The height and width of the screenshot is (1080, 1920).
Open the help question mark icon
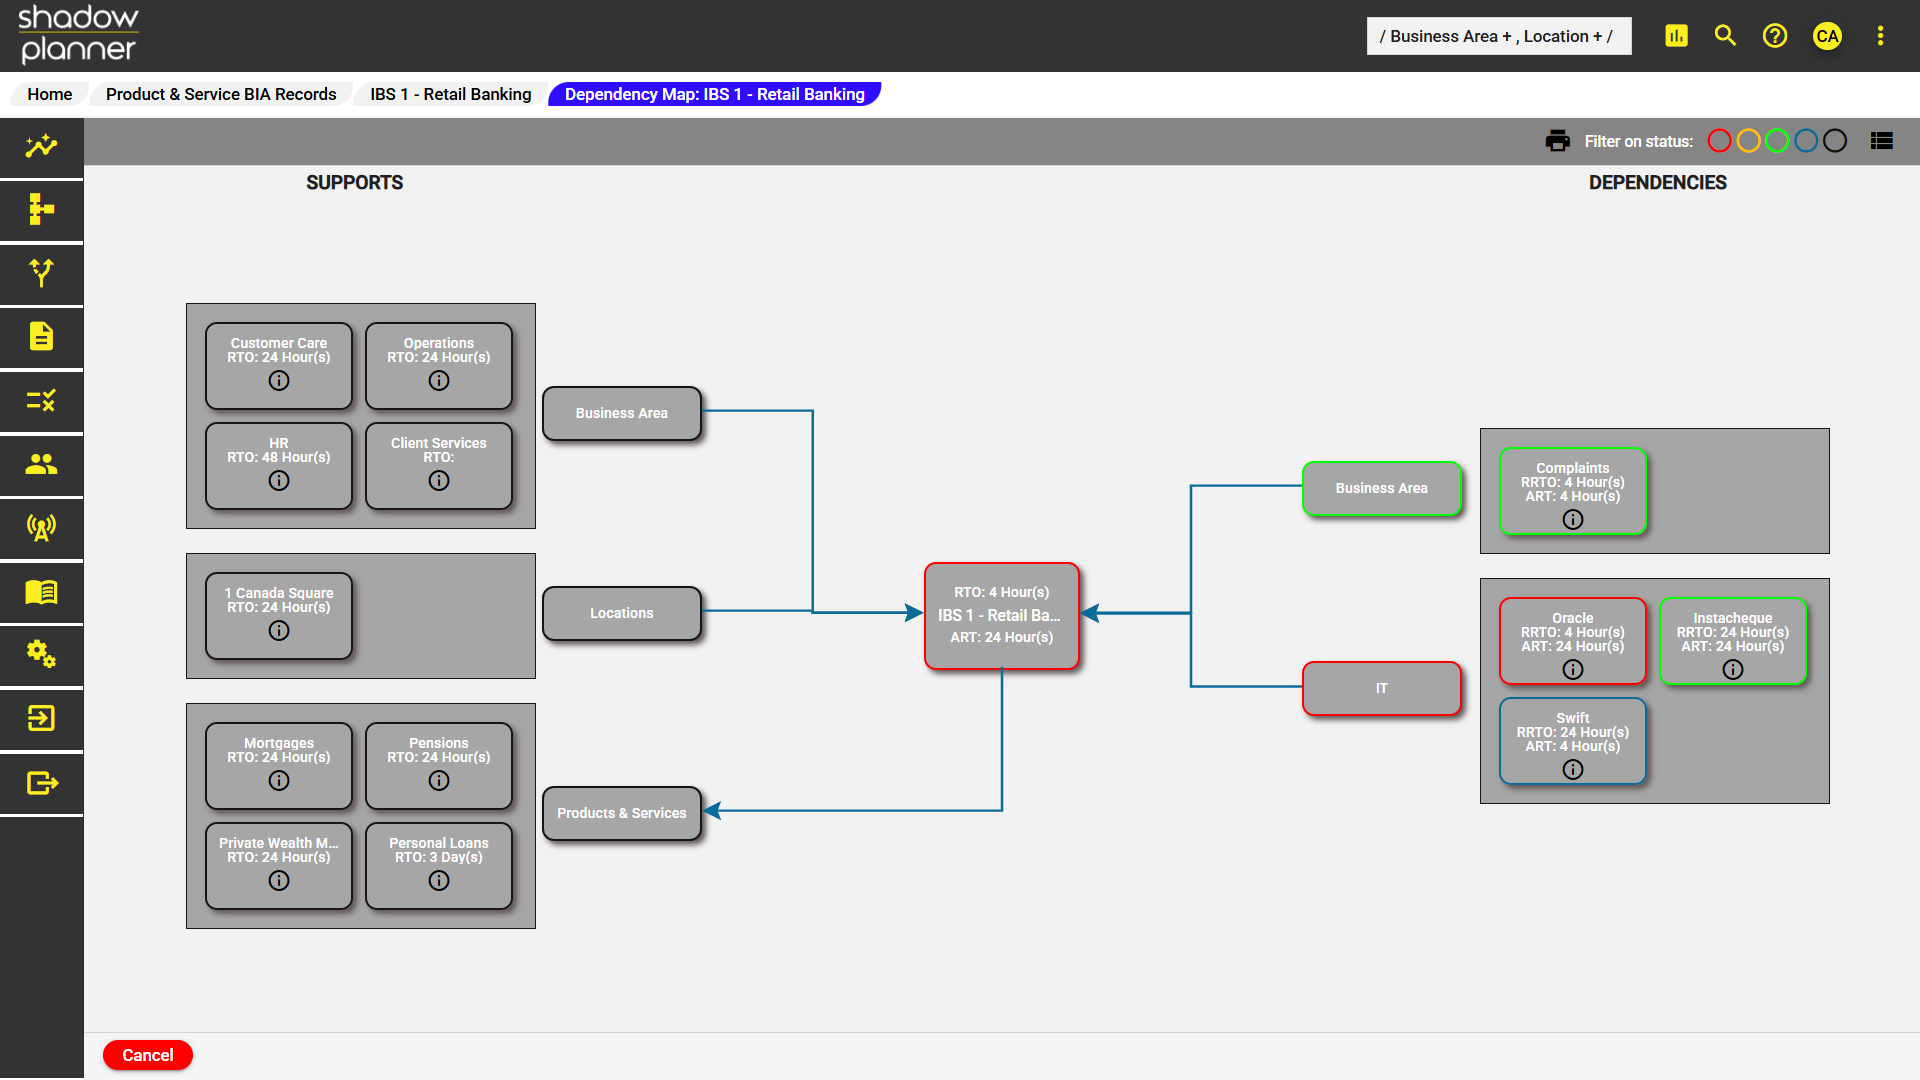1775,35
